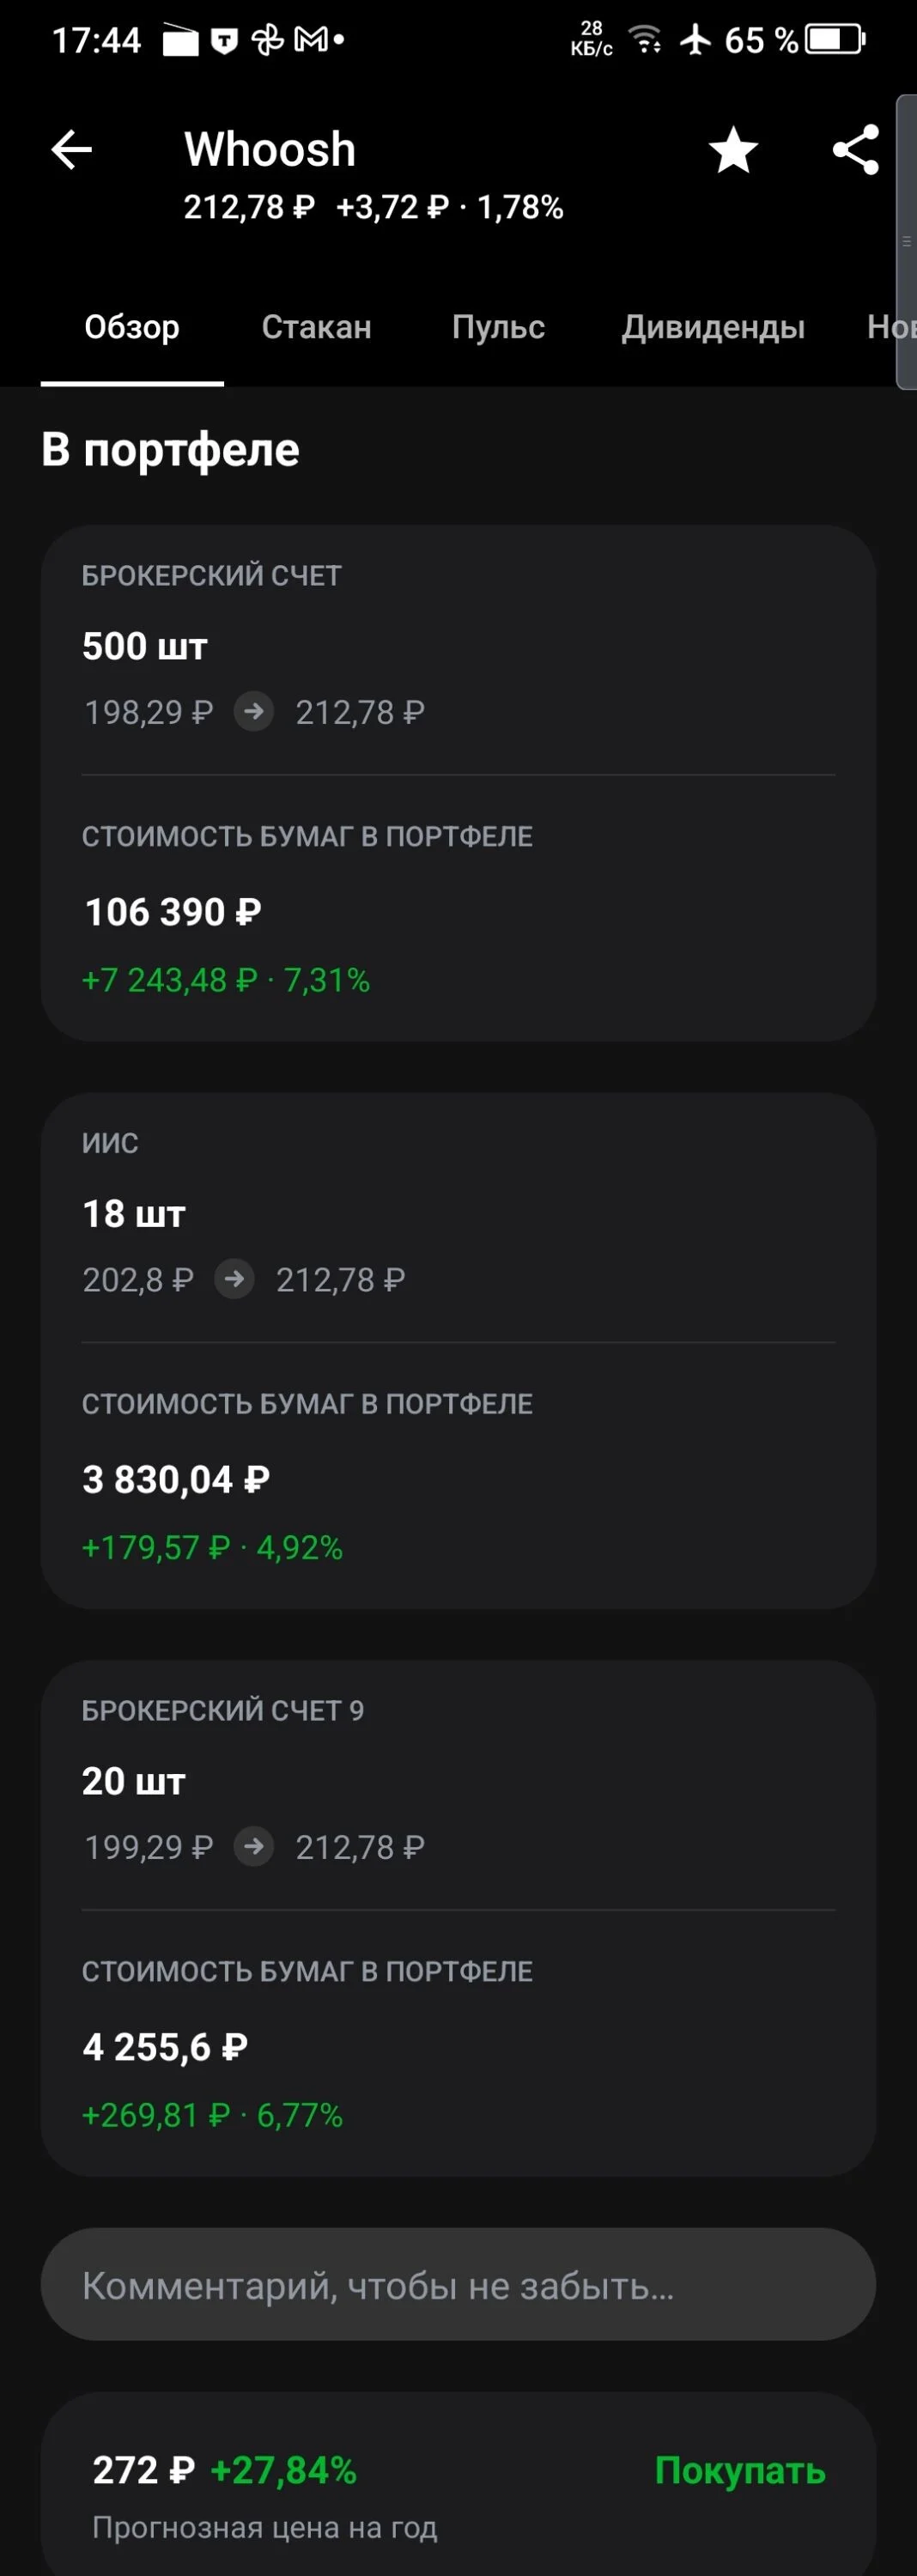
Task: Tap the arrow icon in Брокерский счет card
Action: click(254, 711)
